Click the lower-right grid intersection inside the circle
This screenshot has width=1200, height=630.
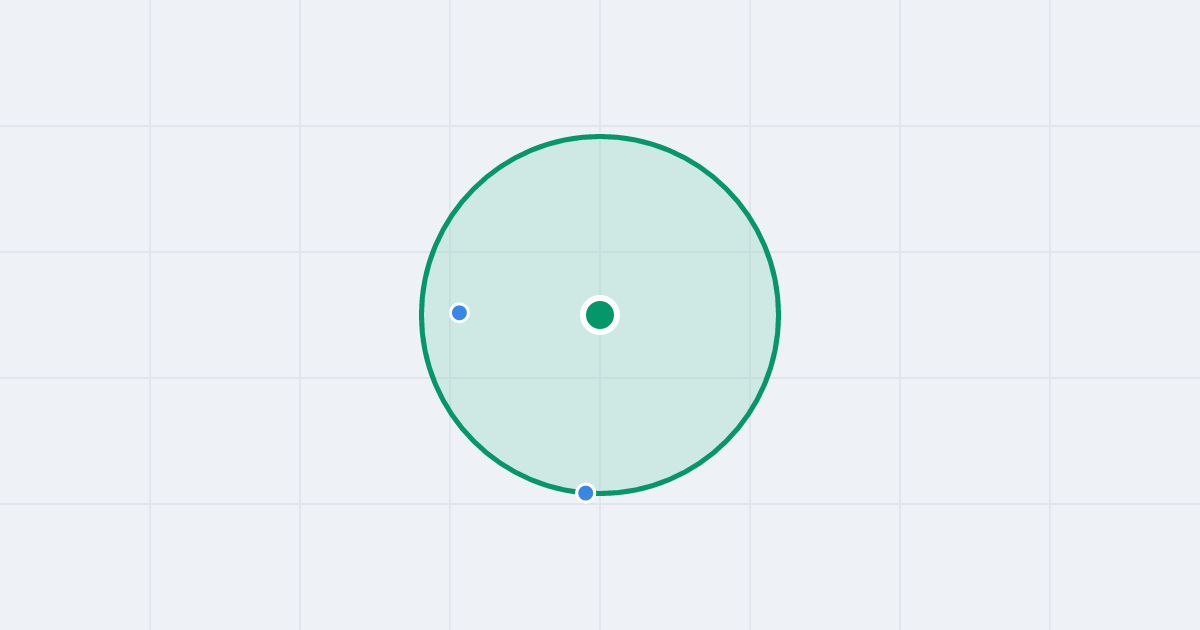(x=750, y=378)
